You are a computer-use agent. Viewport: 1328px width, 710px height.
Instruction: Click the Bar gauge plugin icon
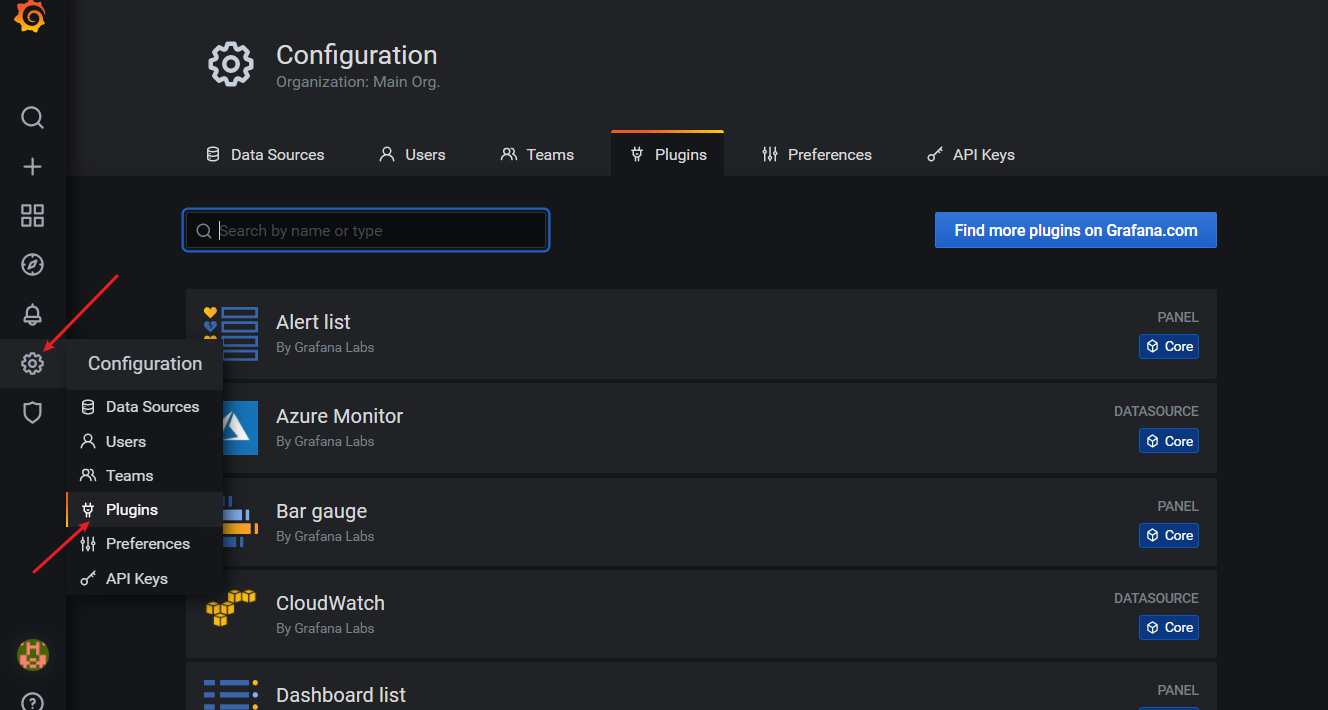point(238,522)
